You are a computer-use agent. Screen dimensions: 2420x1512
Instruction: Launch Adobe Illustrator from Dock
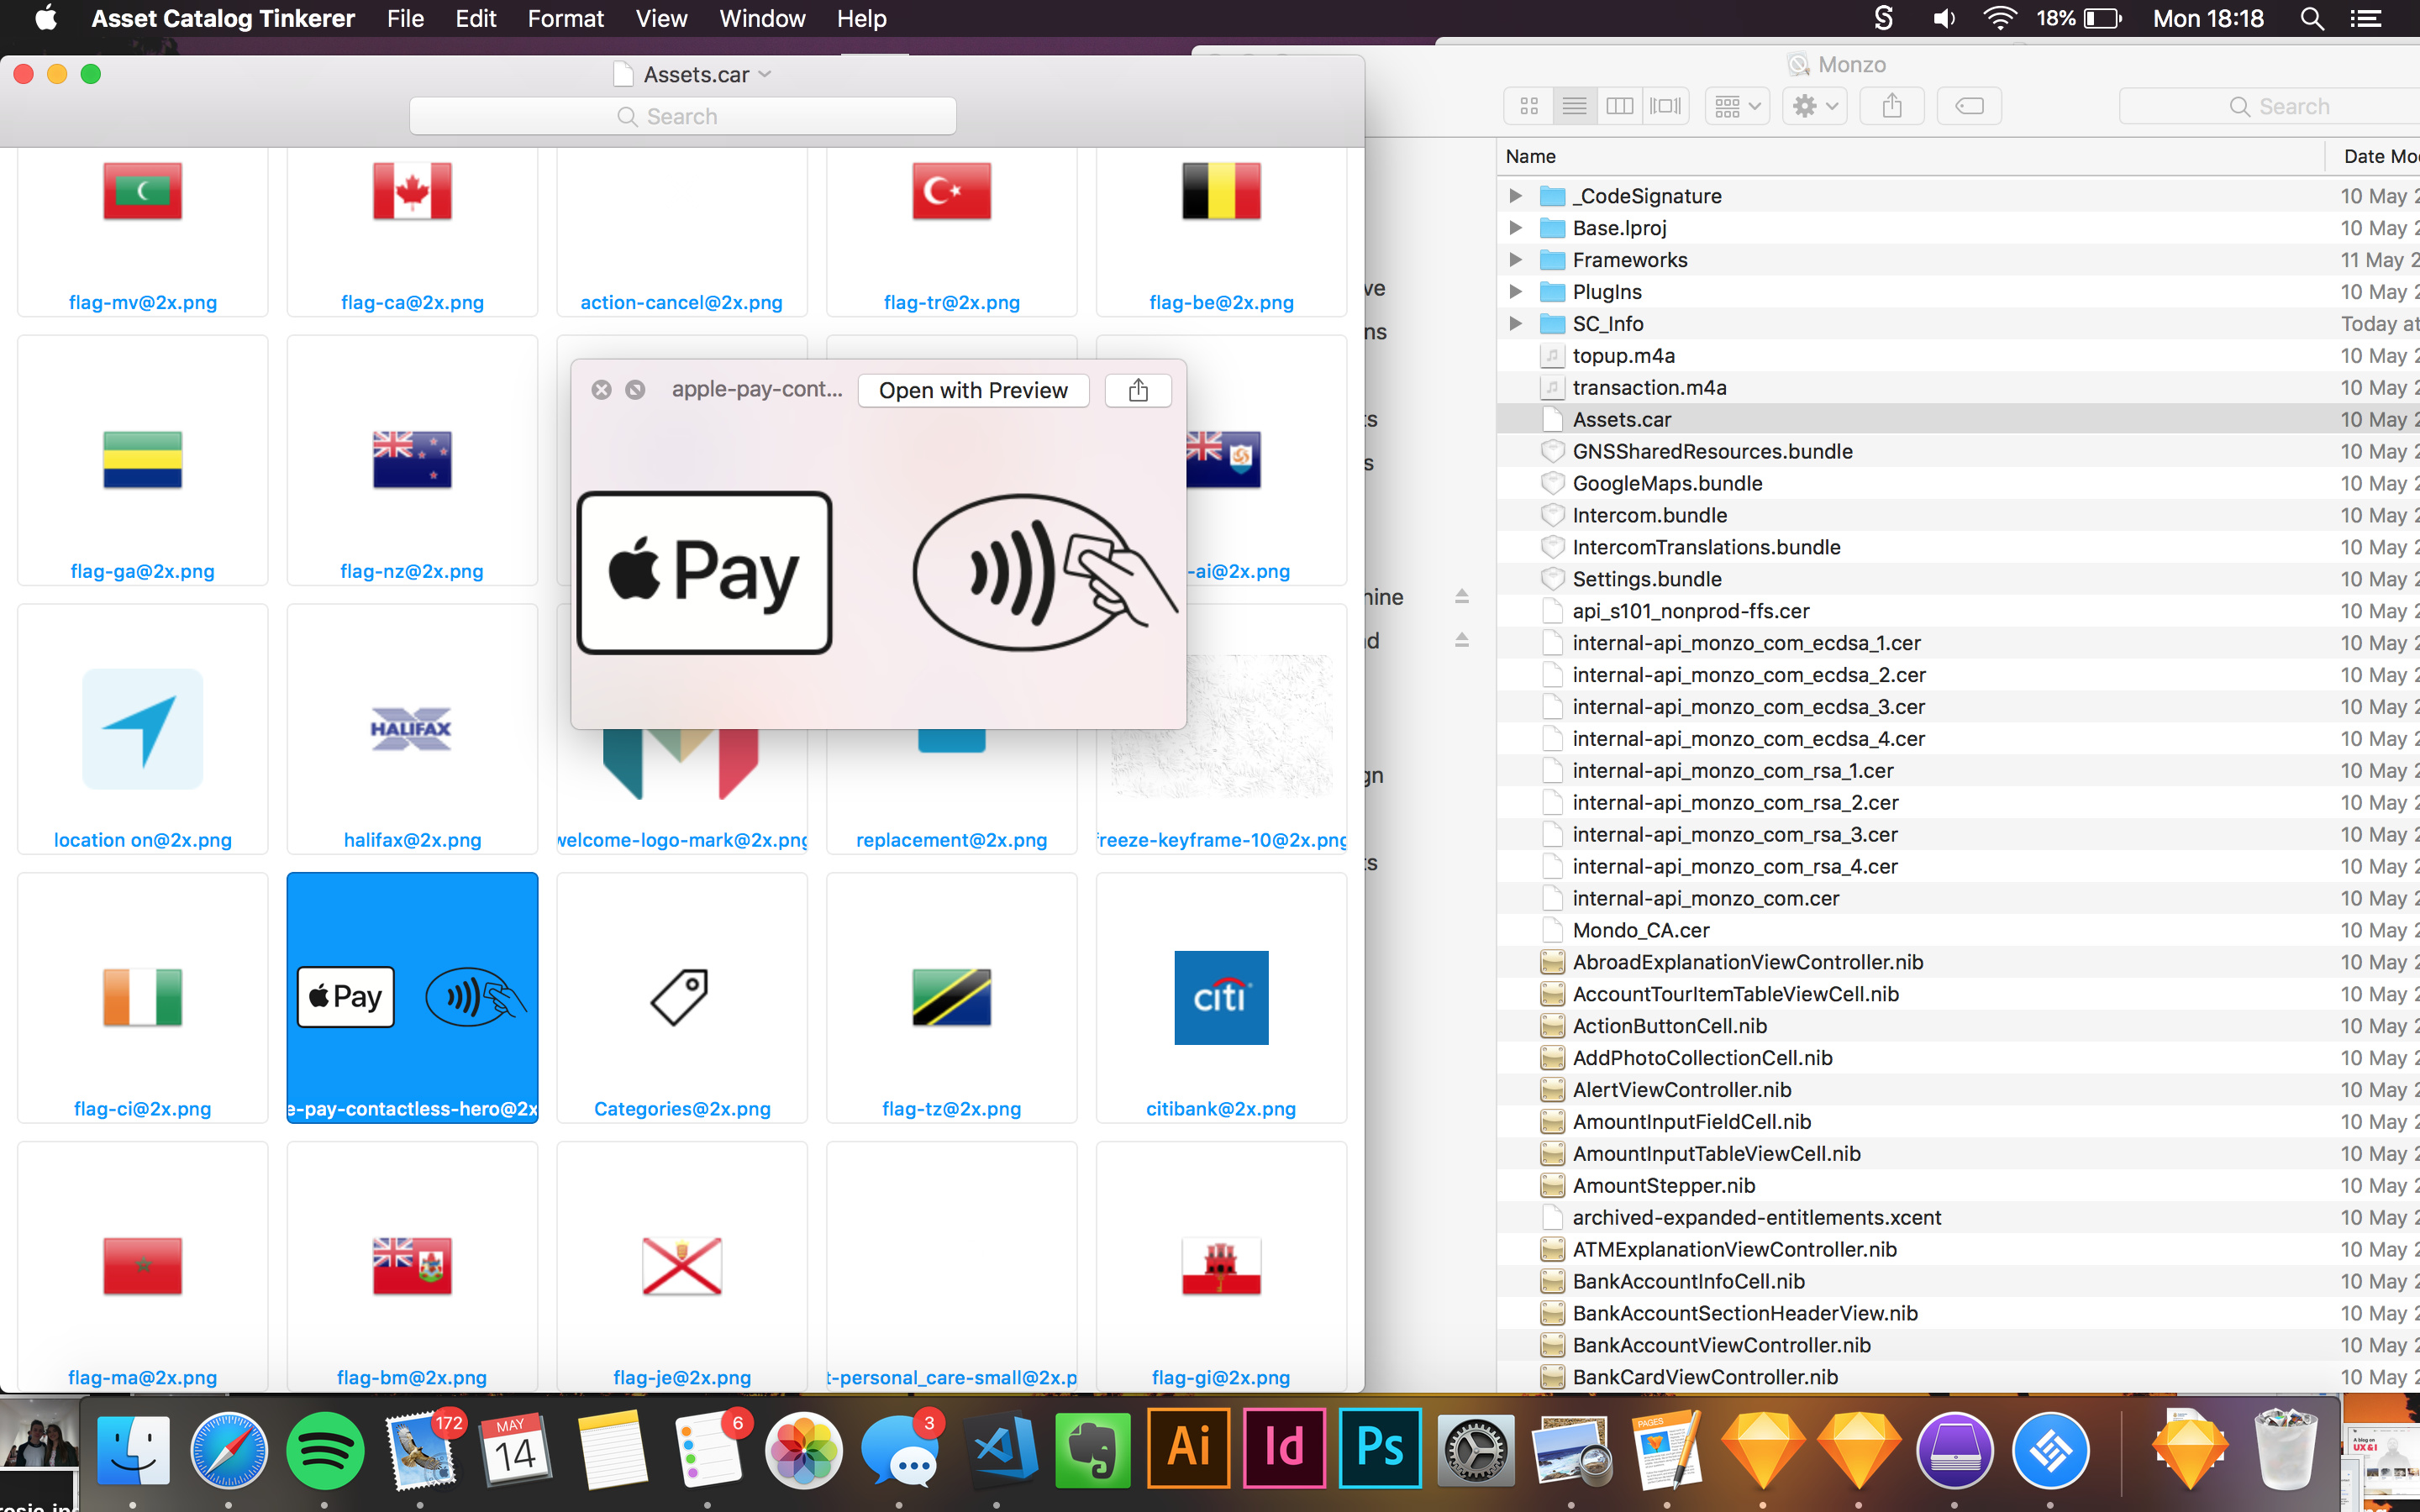[1188, 1449]
